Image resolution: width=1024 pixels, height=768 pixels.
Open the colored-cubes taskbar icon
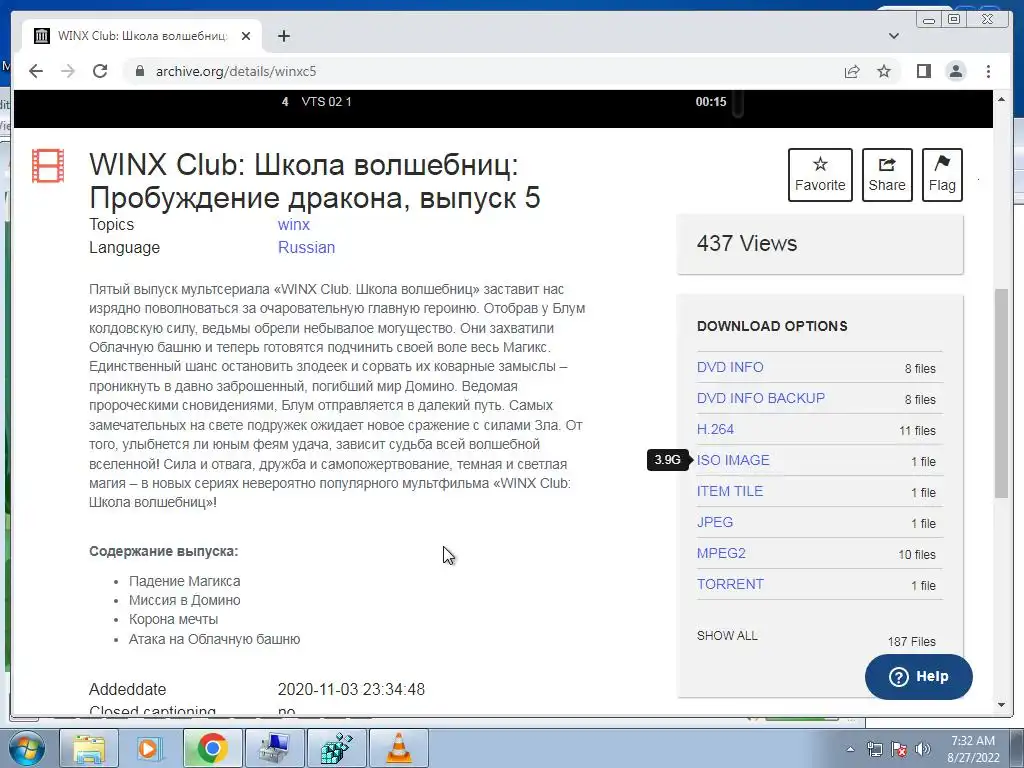click(x=336, y=748)
